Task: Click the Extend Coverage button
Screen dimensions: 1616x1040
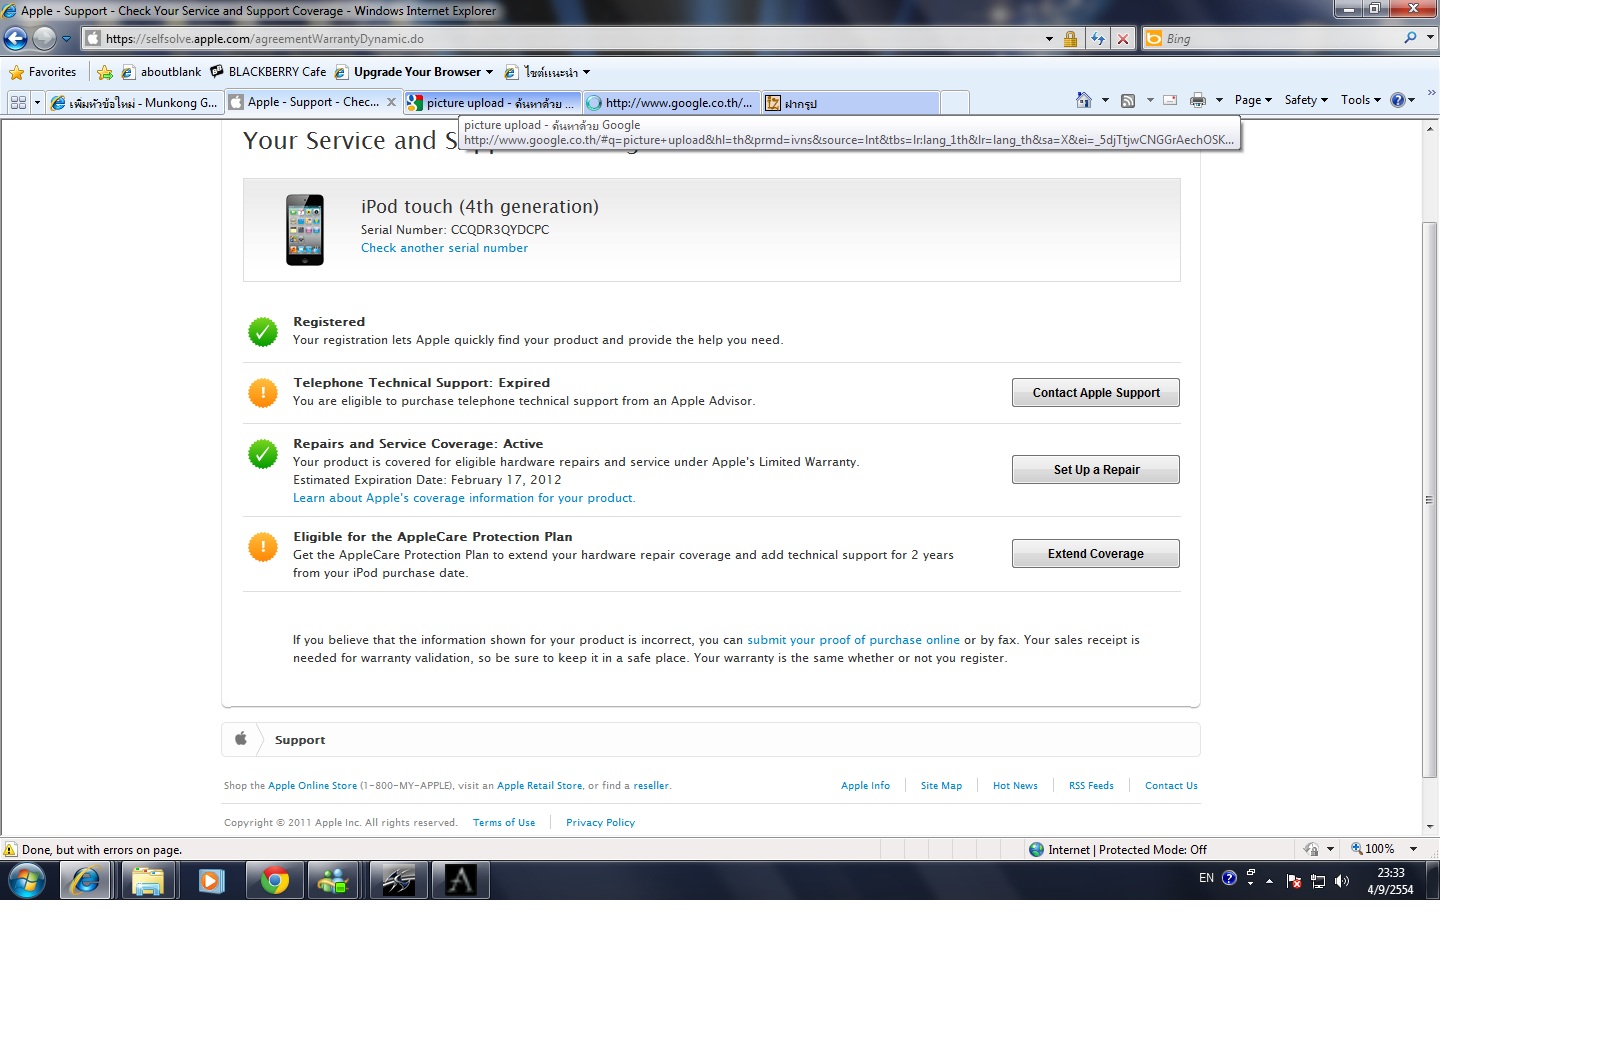Action: 1096,554
